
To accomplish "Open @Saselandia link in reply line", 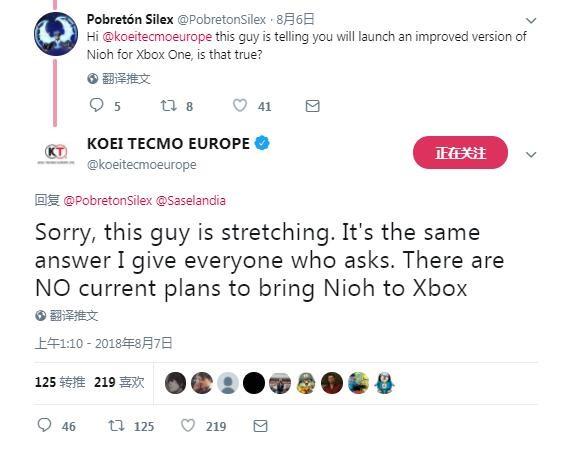I will point(190,200).
